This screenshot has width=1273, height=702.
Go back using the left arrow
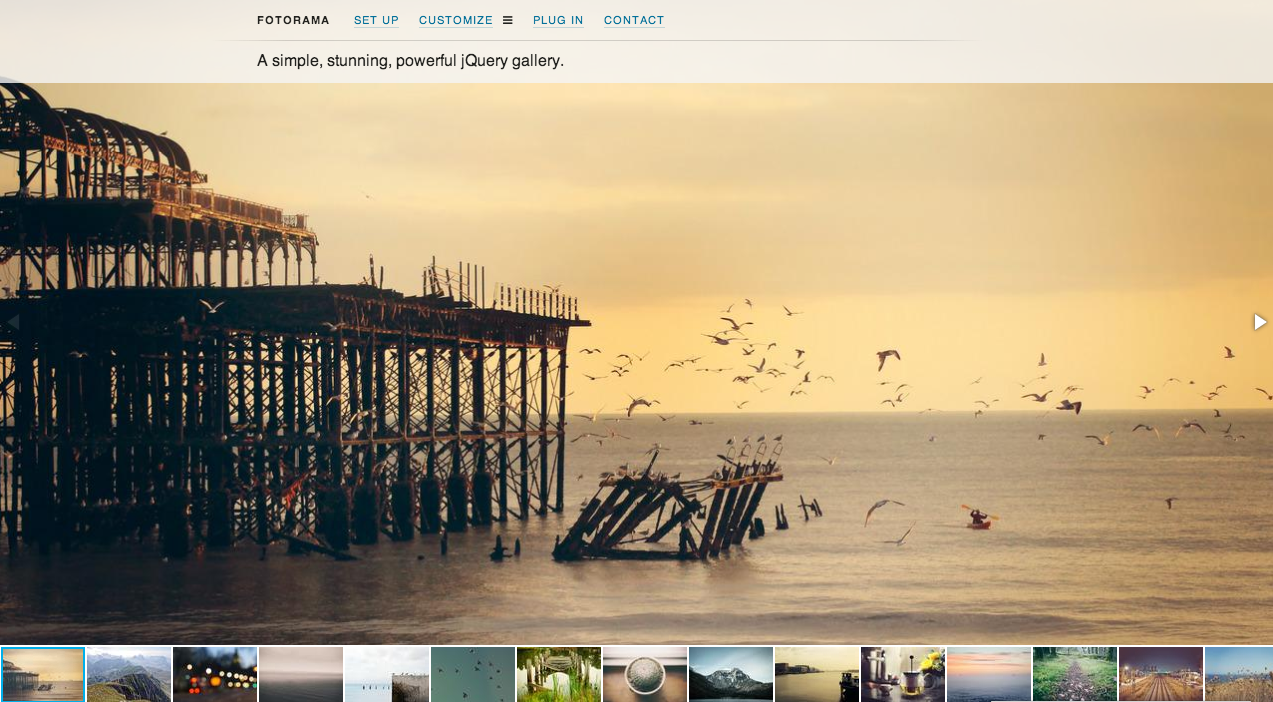14,322
